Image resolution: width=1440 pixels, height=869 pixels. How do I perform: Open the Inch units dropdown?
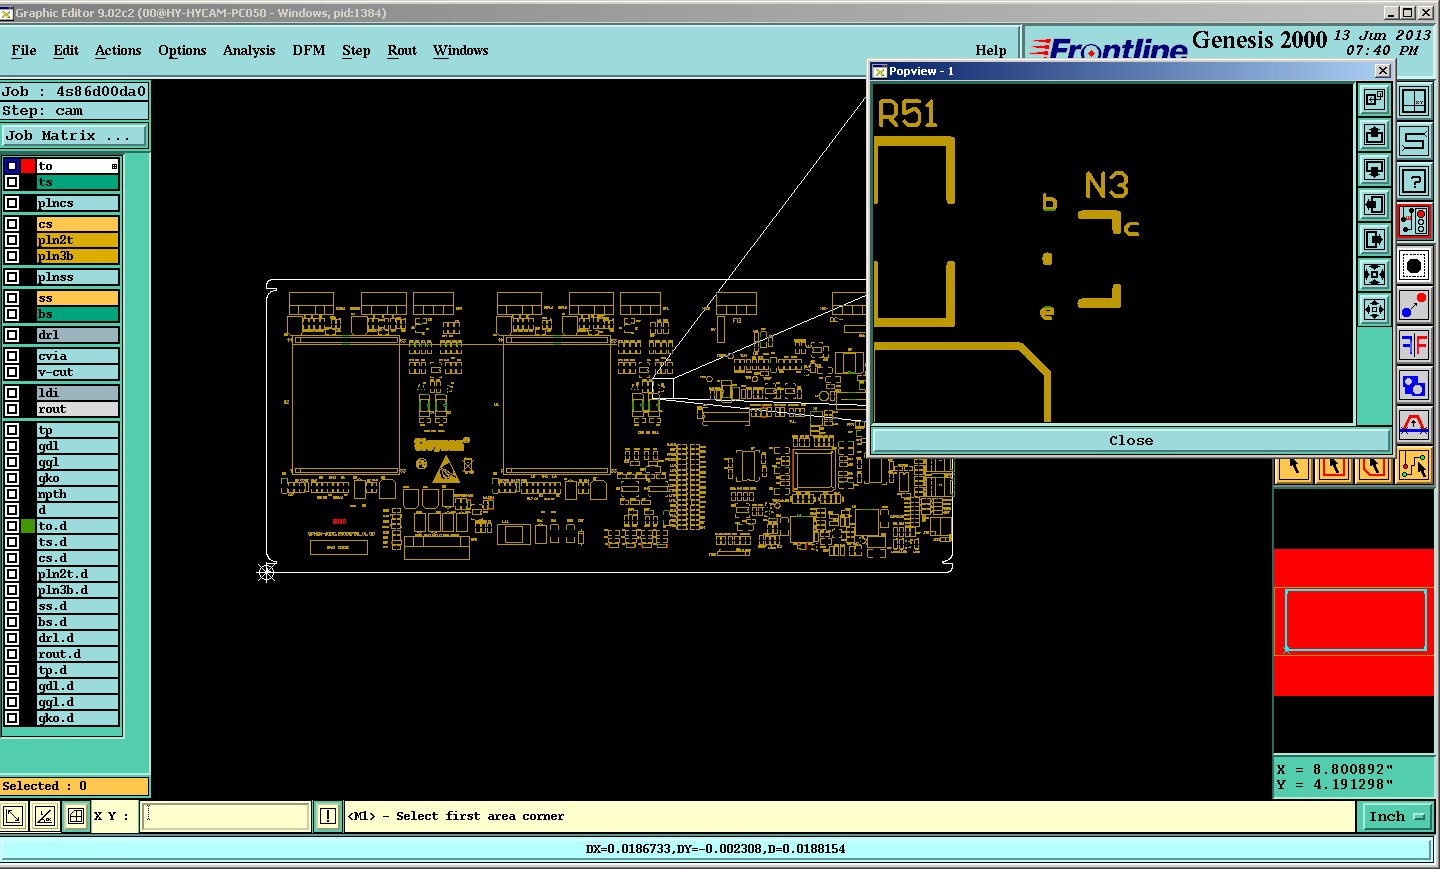(x=1397, y=817)
